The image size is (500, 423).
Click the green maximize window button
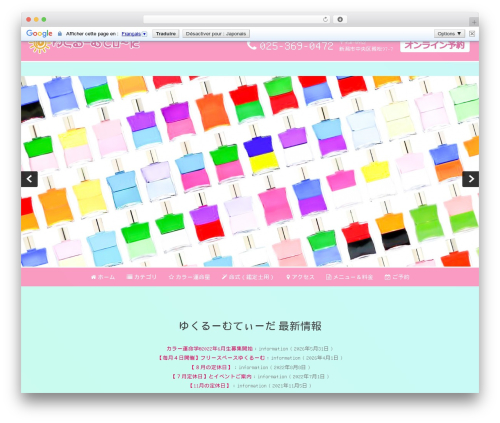[x=44, y=20]
